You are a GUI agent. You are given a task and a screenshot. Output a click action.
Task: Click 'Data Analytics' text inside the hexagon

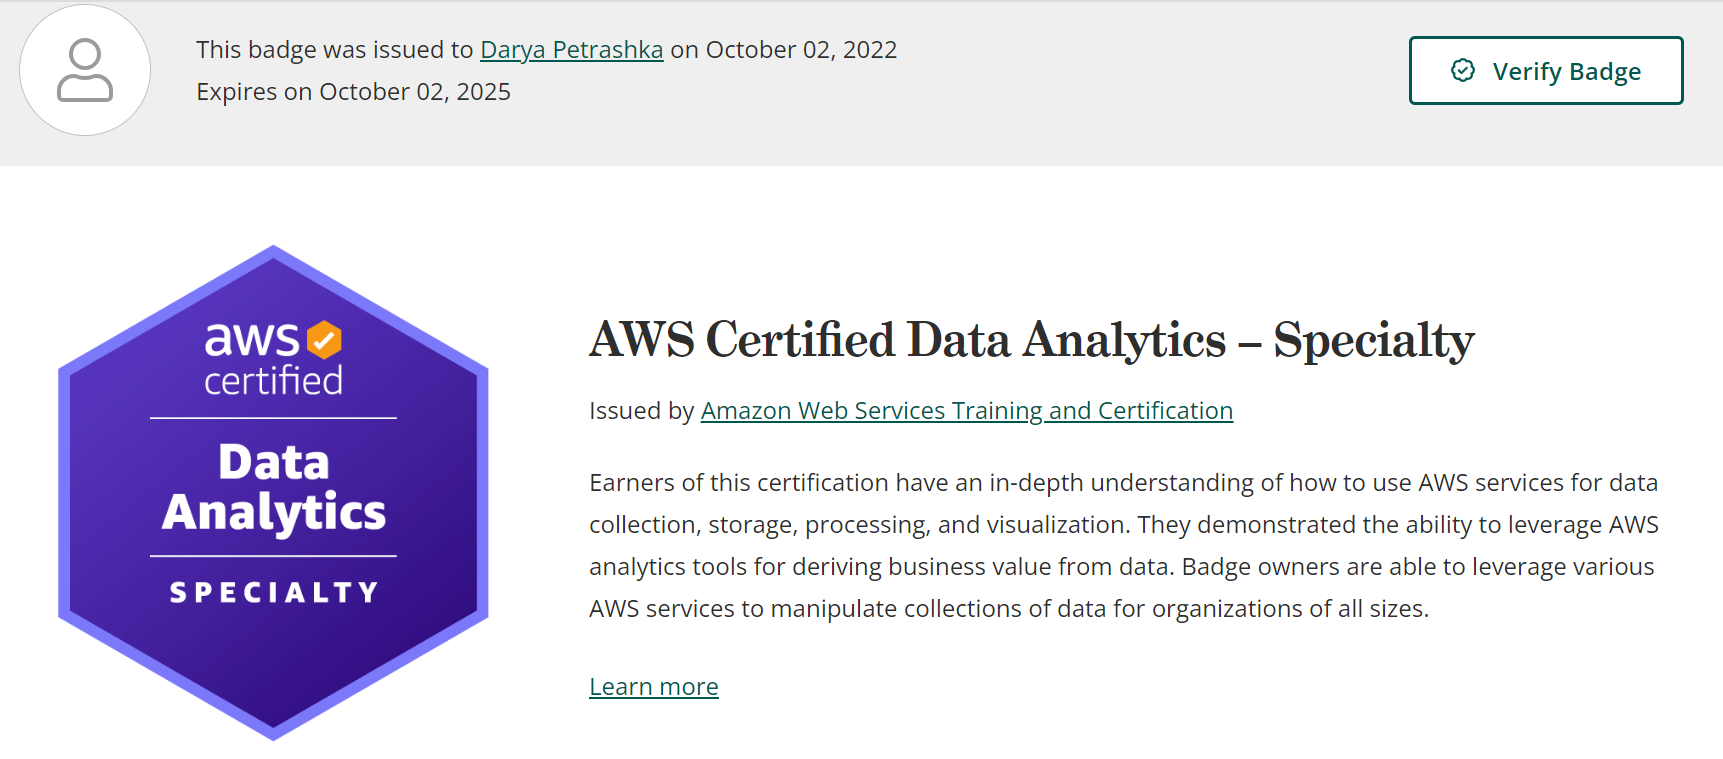(x=274, y=489)
